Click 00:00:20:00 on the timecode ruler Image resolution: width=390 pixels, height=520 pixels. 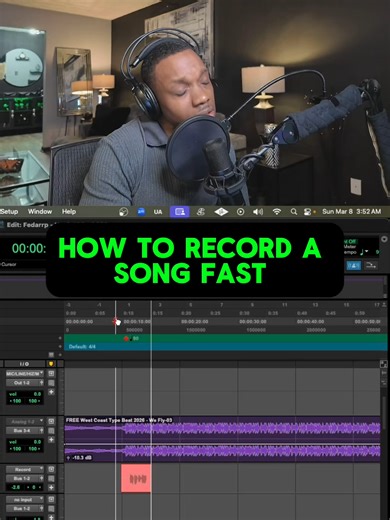[195, 322]
